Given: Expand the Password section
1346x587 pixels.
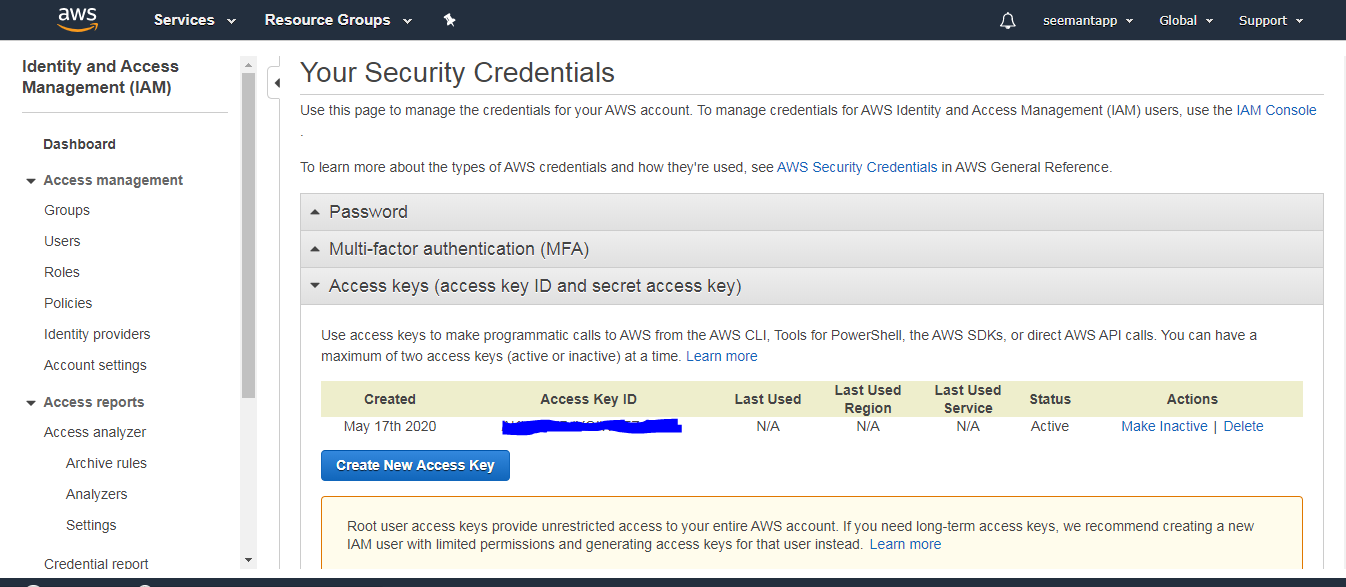Looking at the screenshot, I should 811,212.
